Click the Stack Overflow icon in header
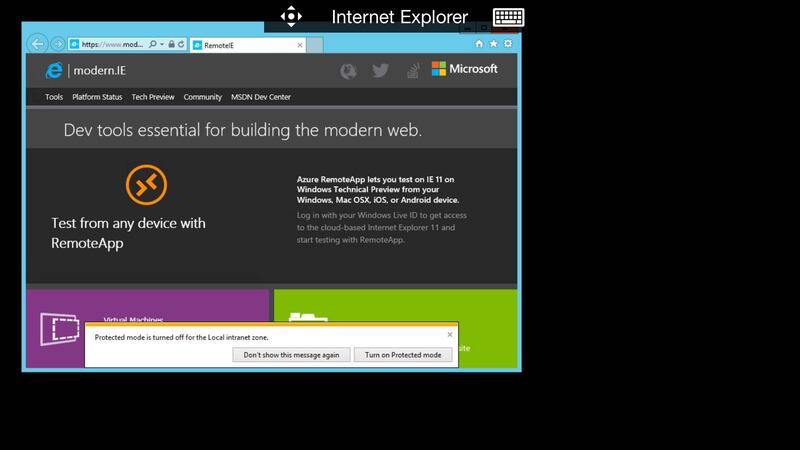Viewport: 800px width, 450px height. [x=413, y=70]
